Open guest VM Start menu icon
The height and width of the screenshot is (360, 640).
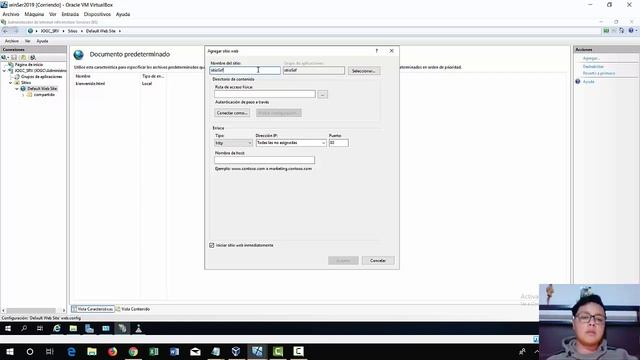click(8, 329)
